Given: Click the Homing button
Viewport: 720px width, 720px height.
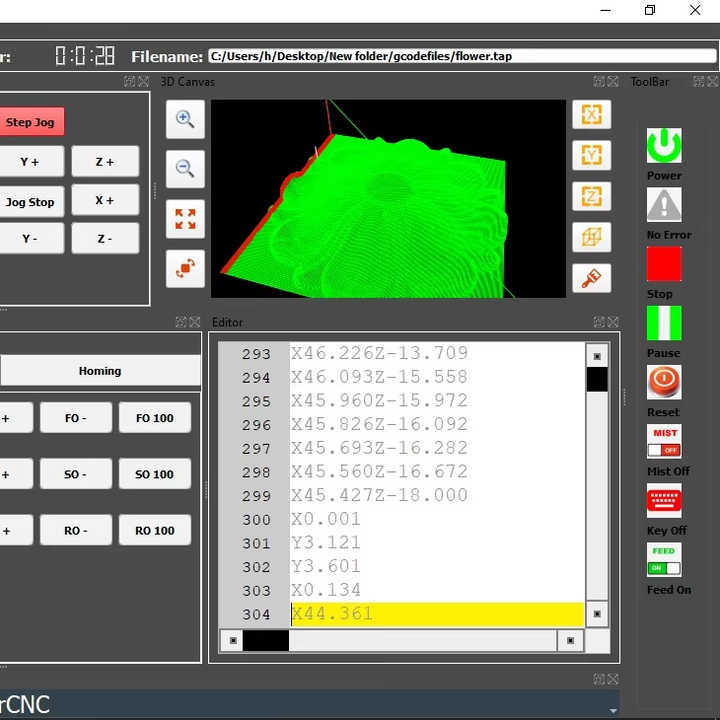Looking at the screenshot, I should [100, 370].
